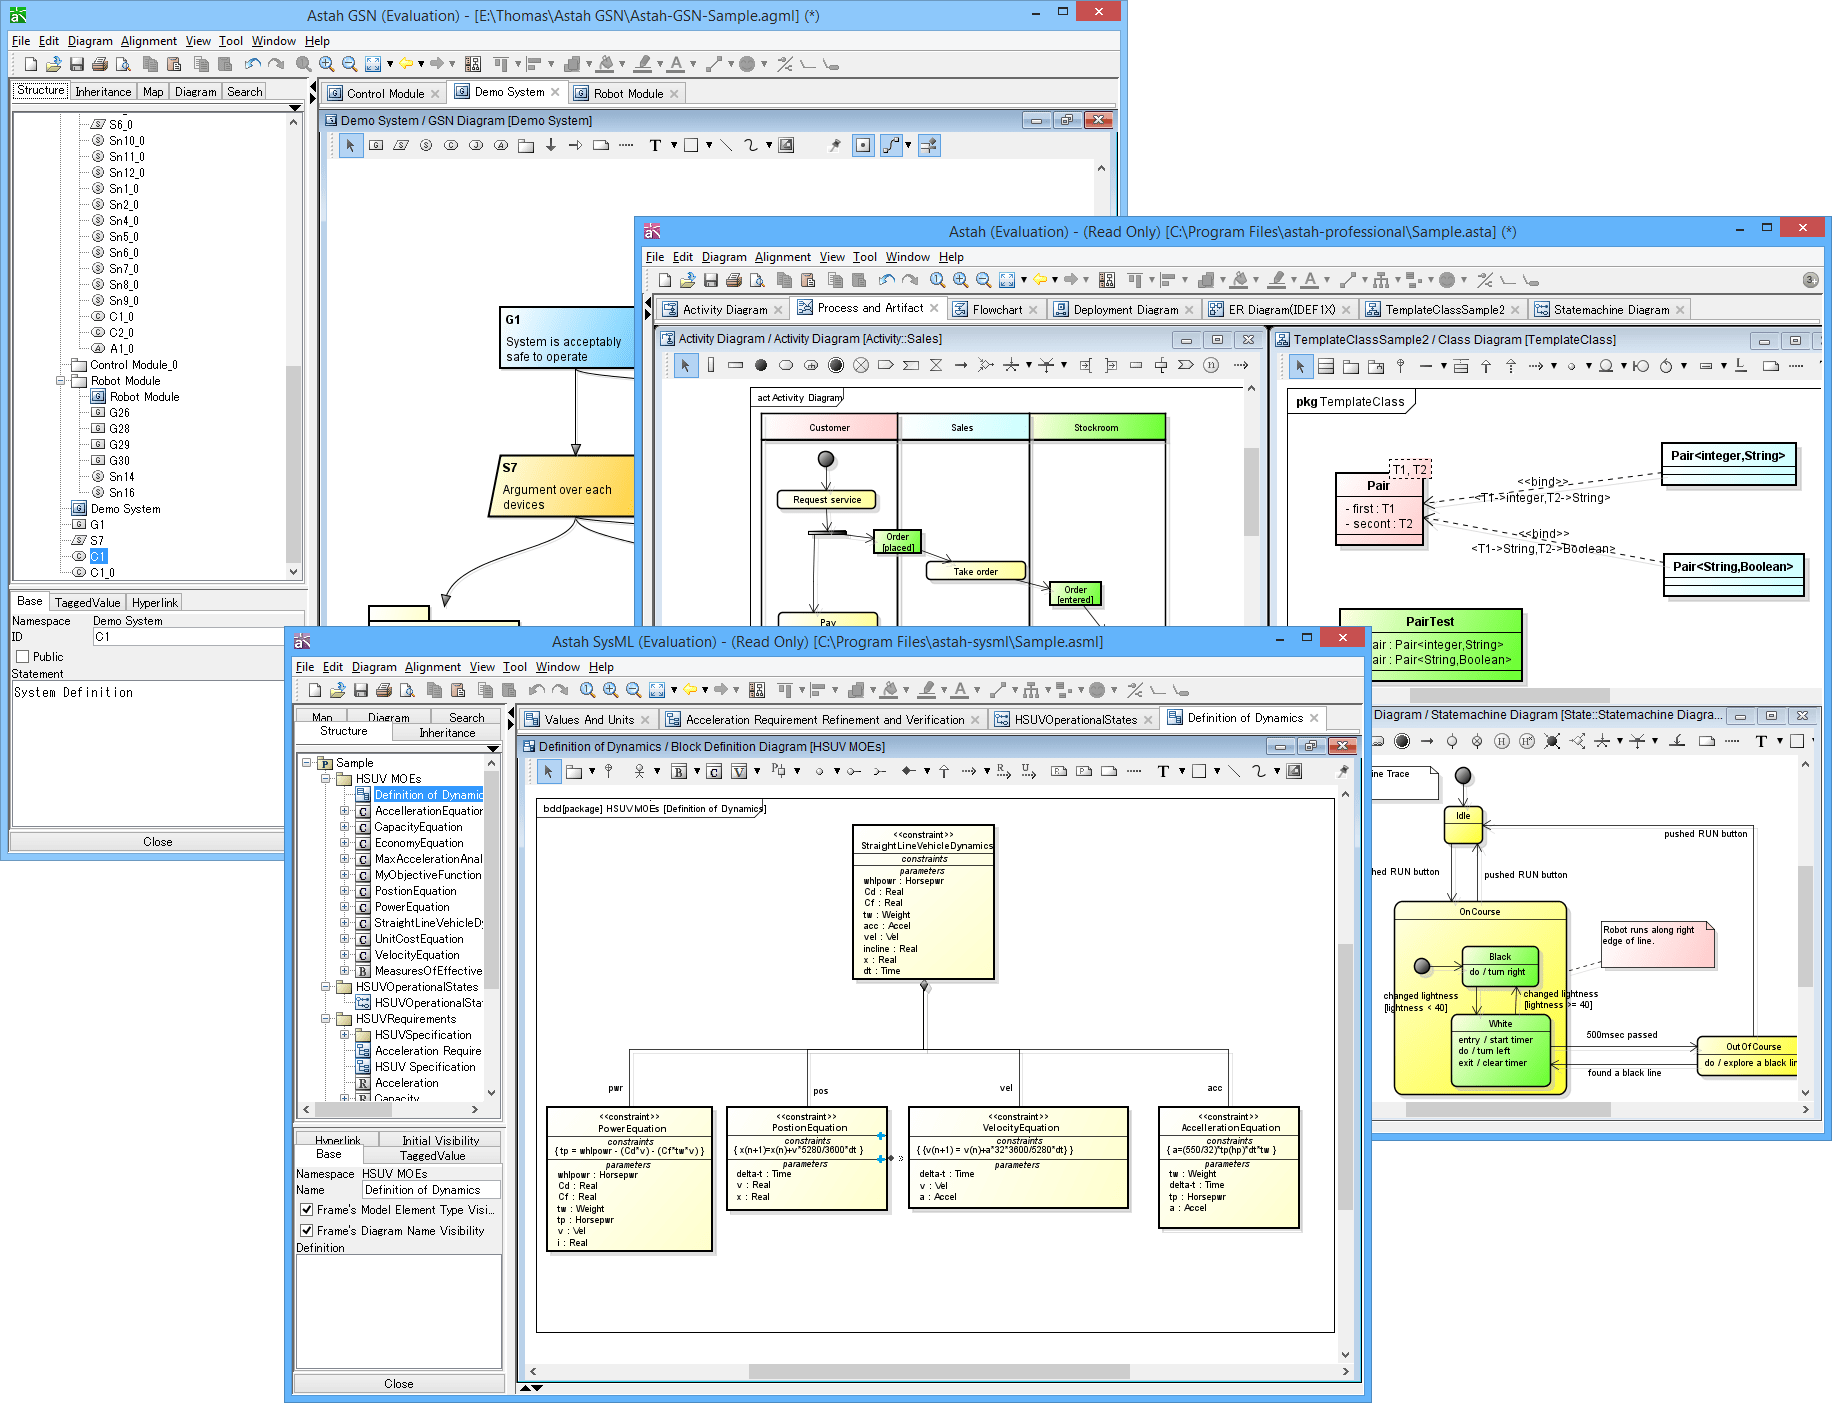Toggle the Public checkbox in GSN property panel
1832x1403 pixels.
[22, 657]
